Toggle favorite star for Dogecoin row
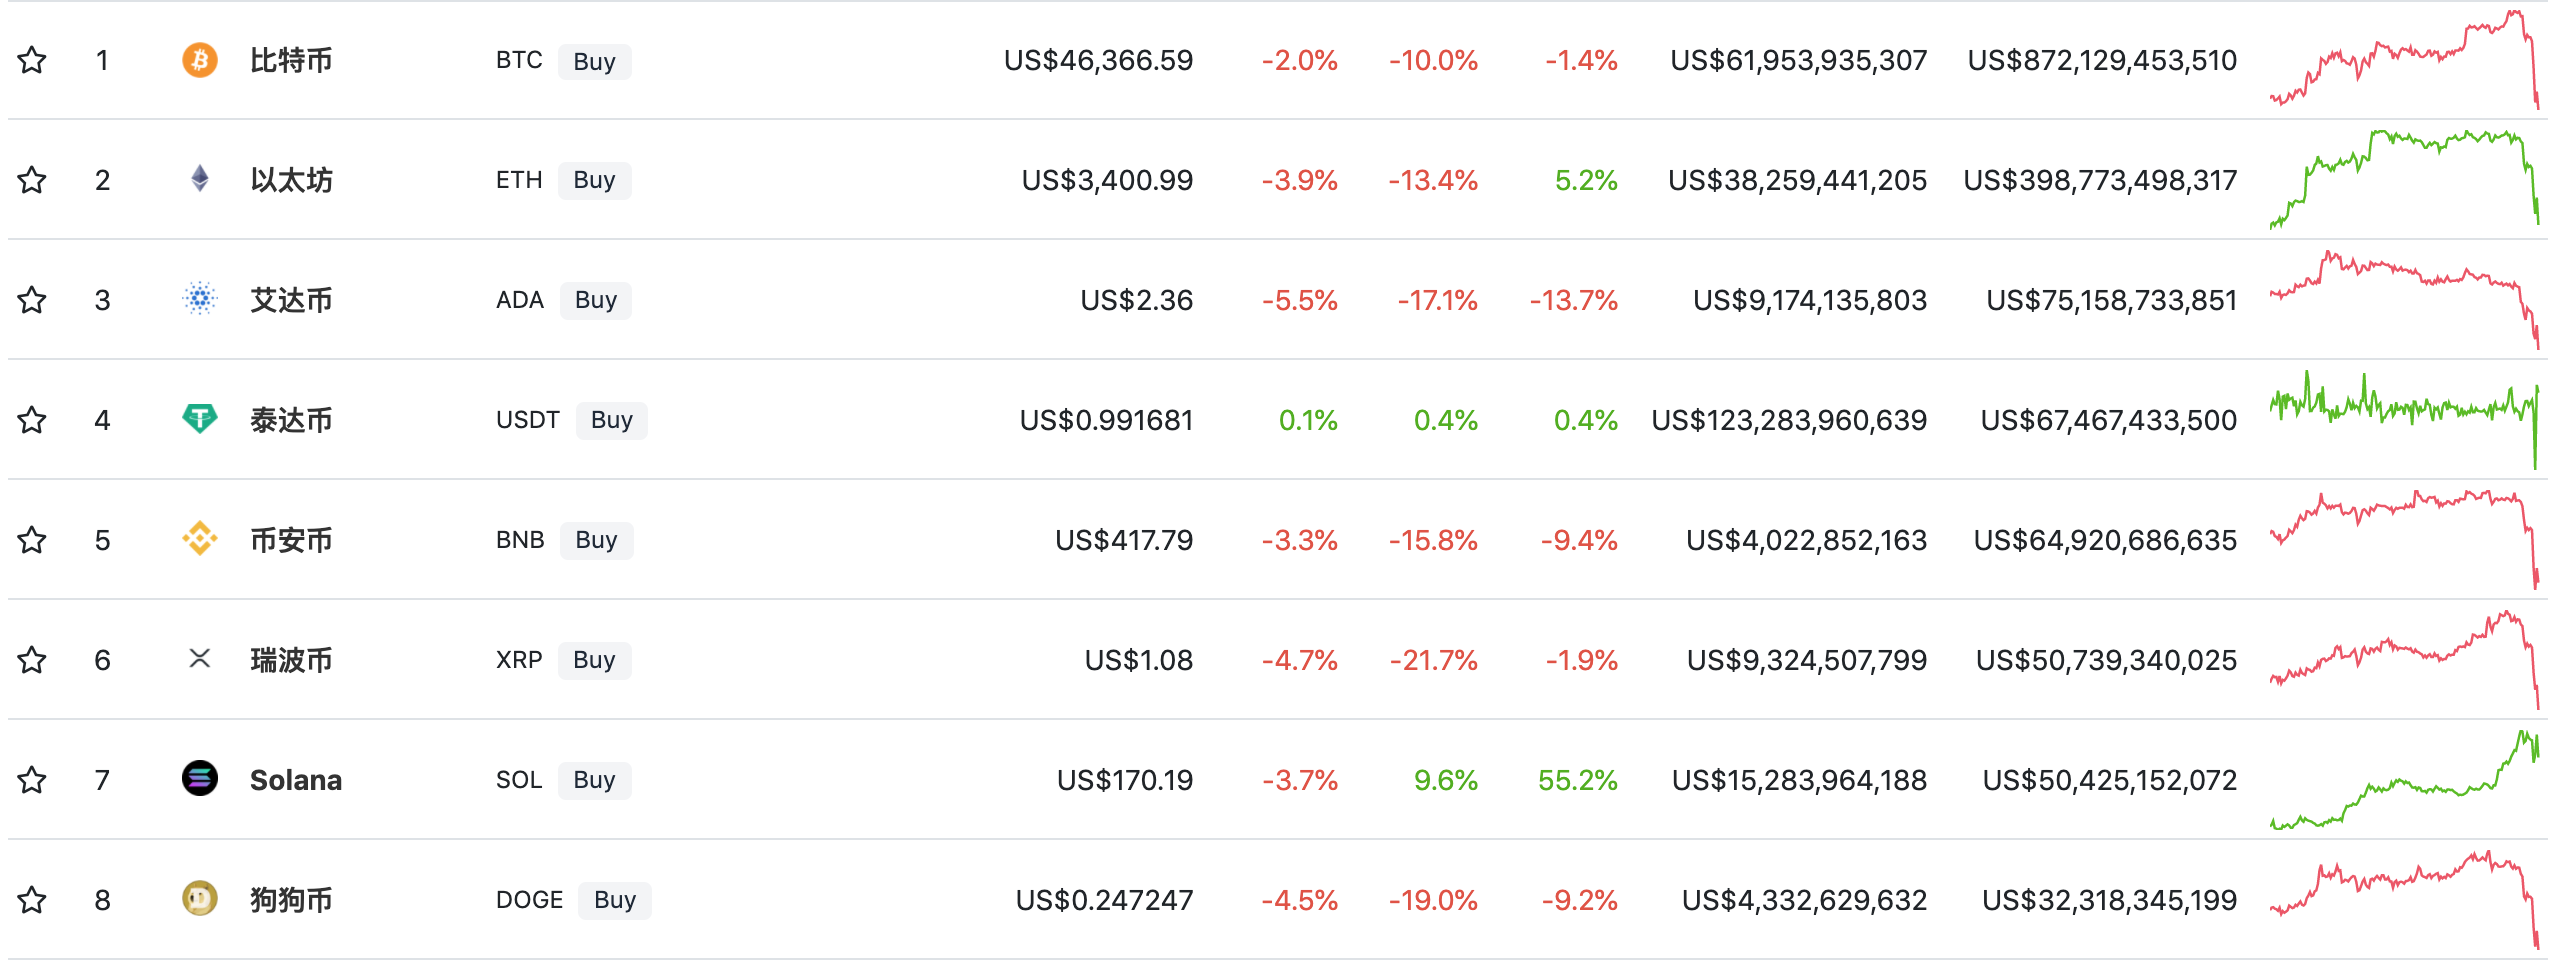The width and height of the screenshot is (2576, 960). click(32, 899)
